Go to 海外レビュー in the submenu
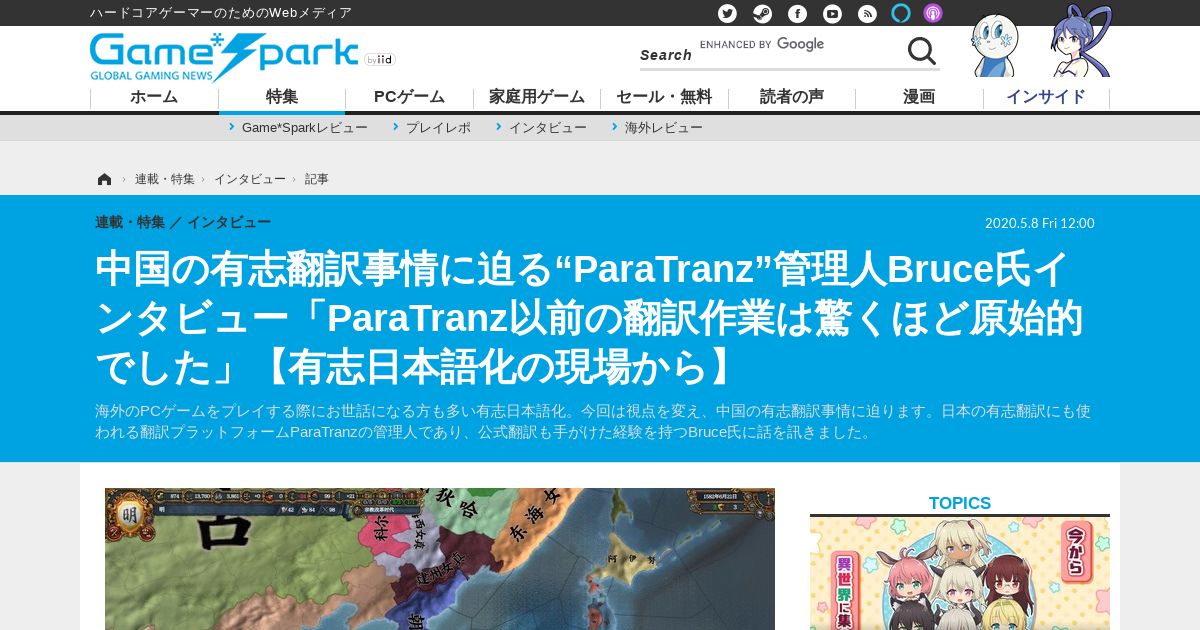This screenshot has height=630, width=1200. tap(663, 128)
